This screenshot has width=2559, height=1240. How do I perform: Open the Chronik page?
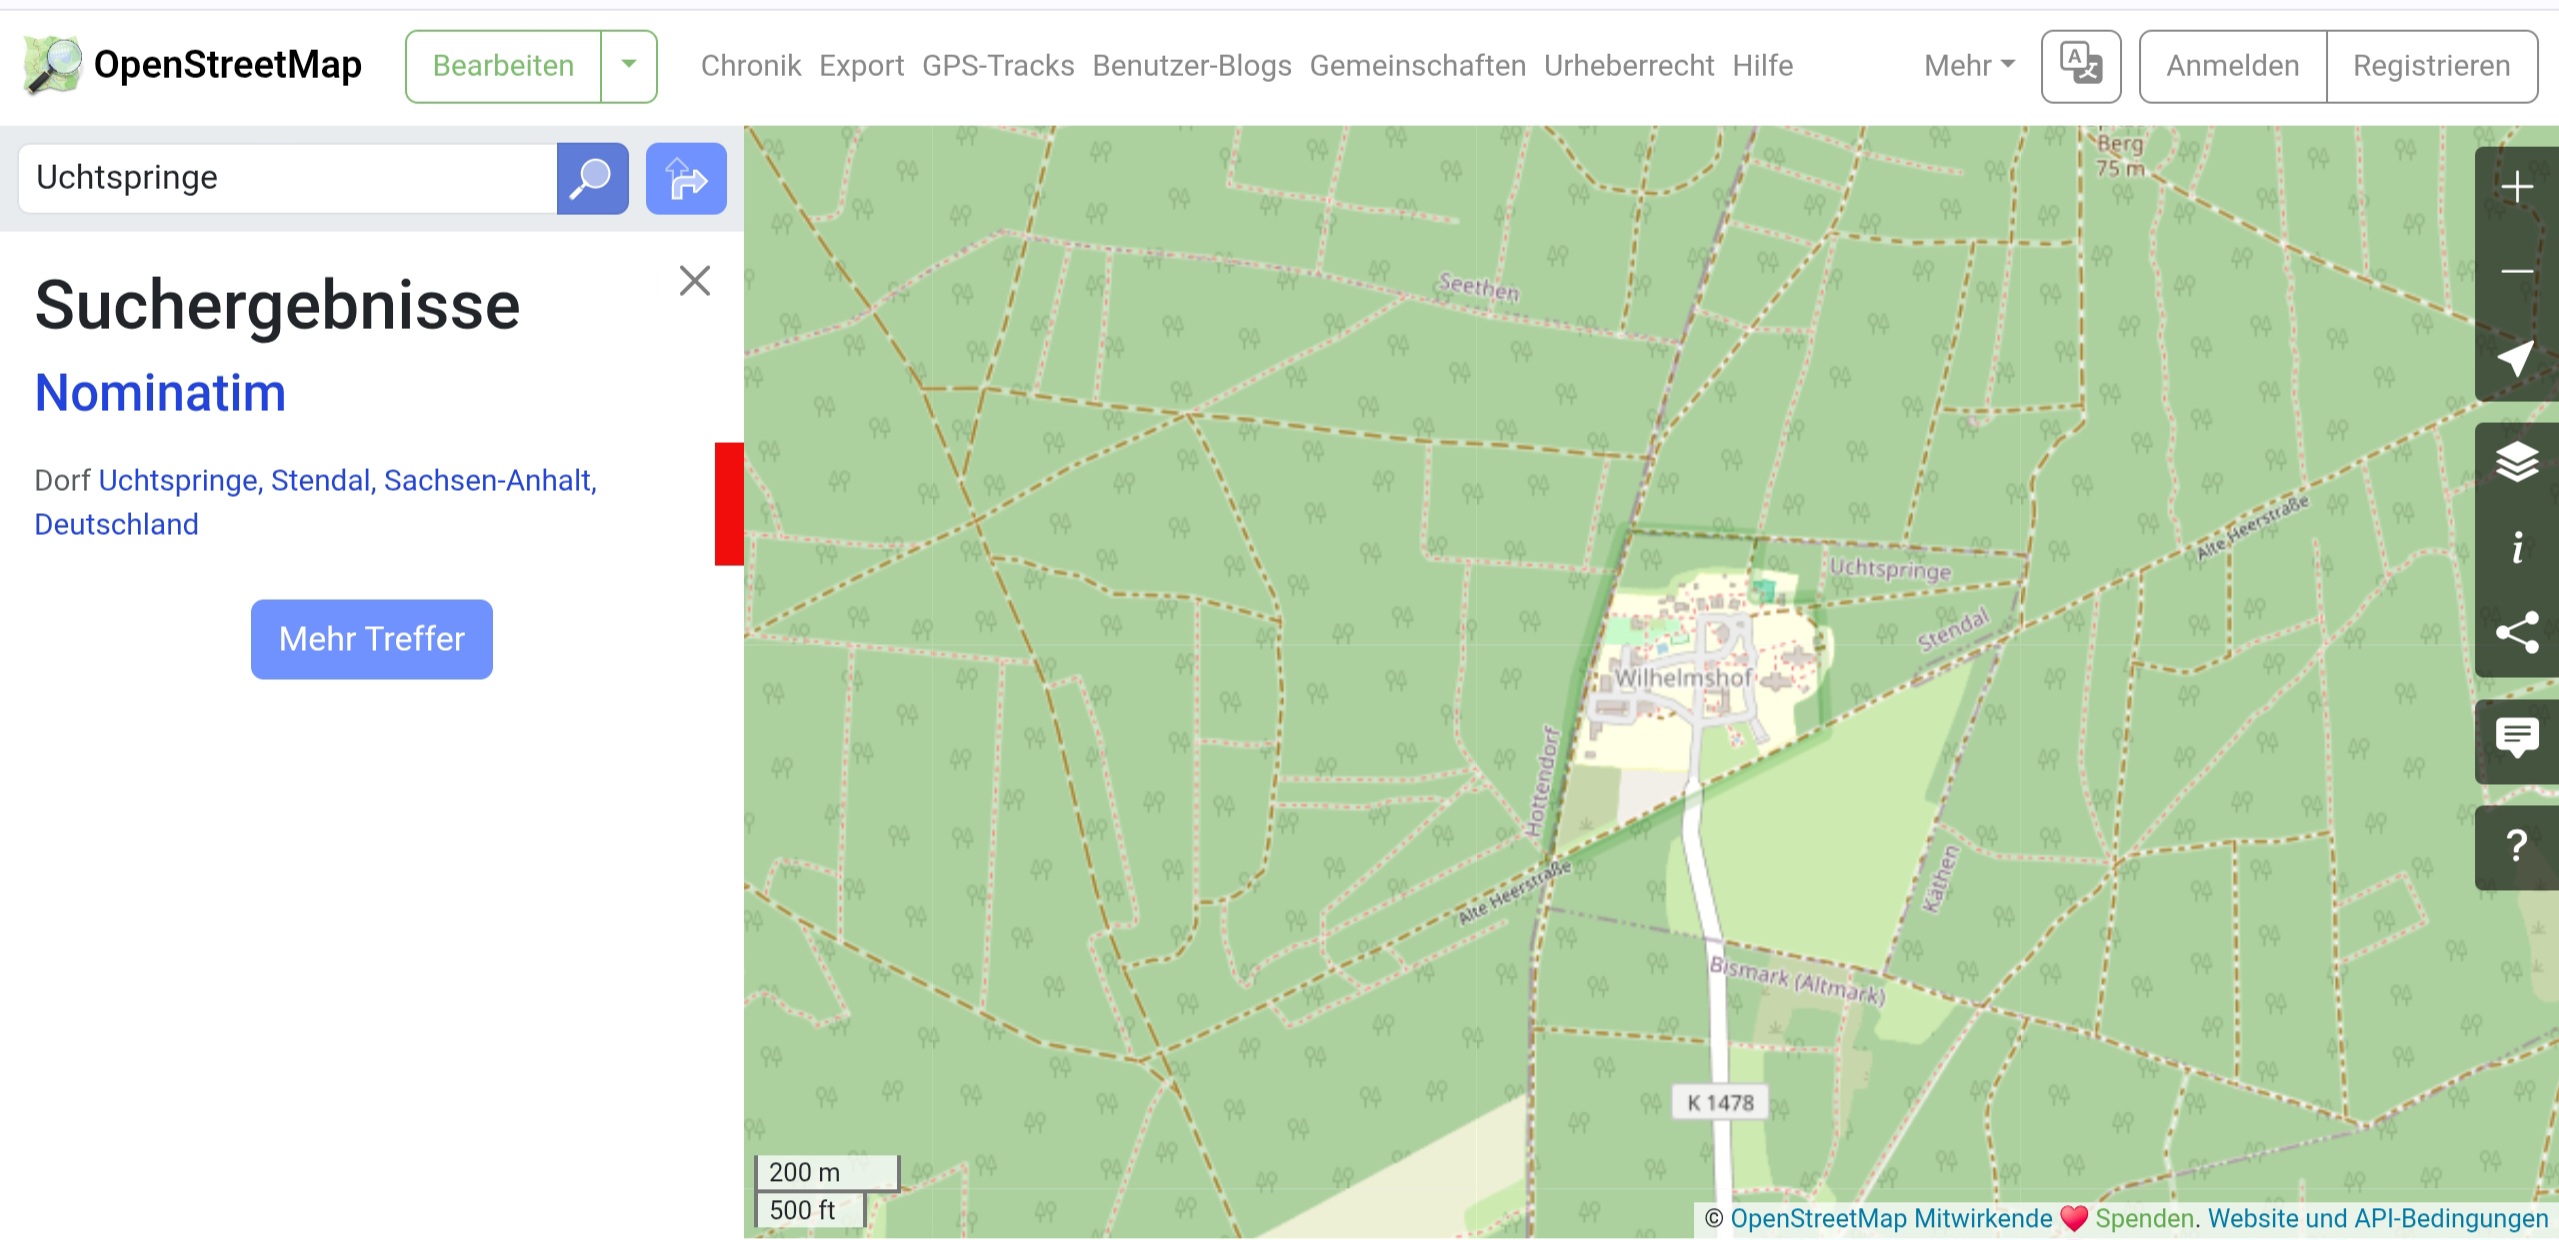[751, 66]
